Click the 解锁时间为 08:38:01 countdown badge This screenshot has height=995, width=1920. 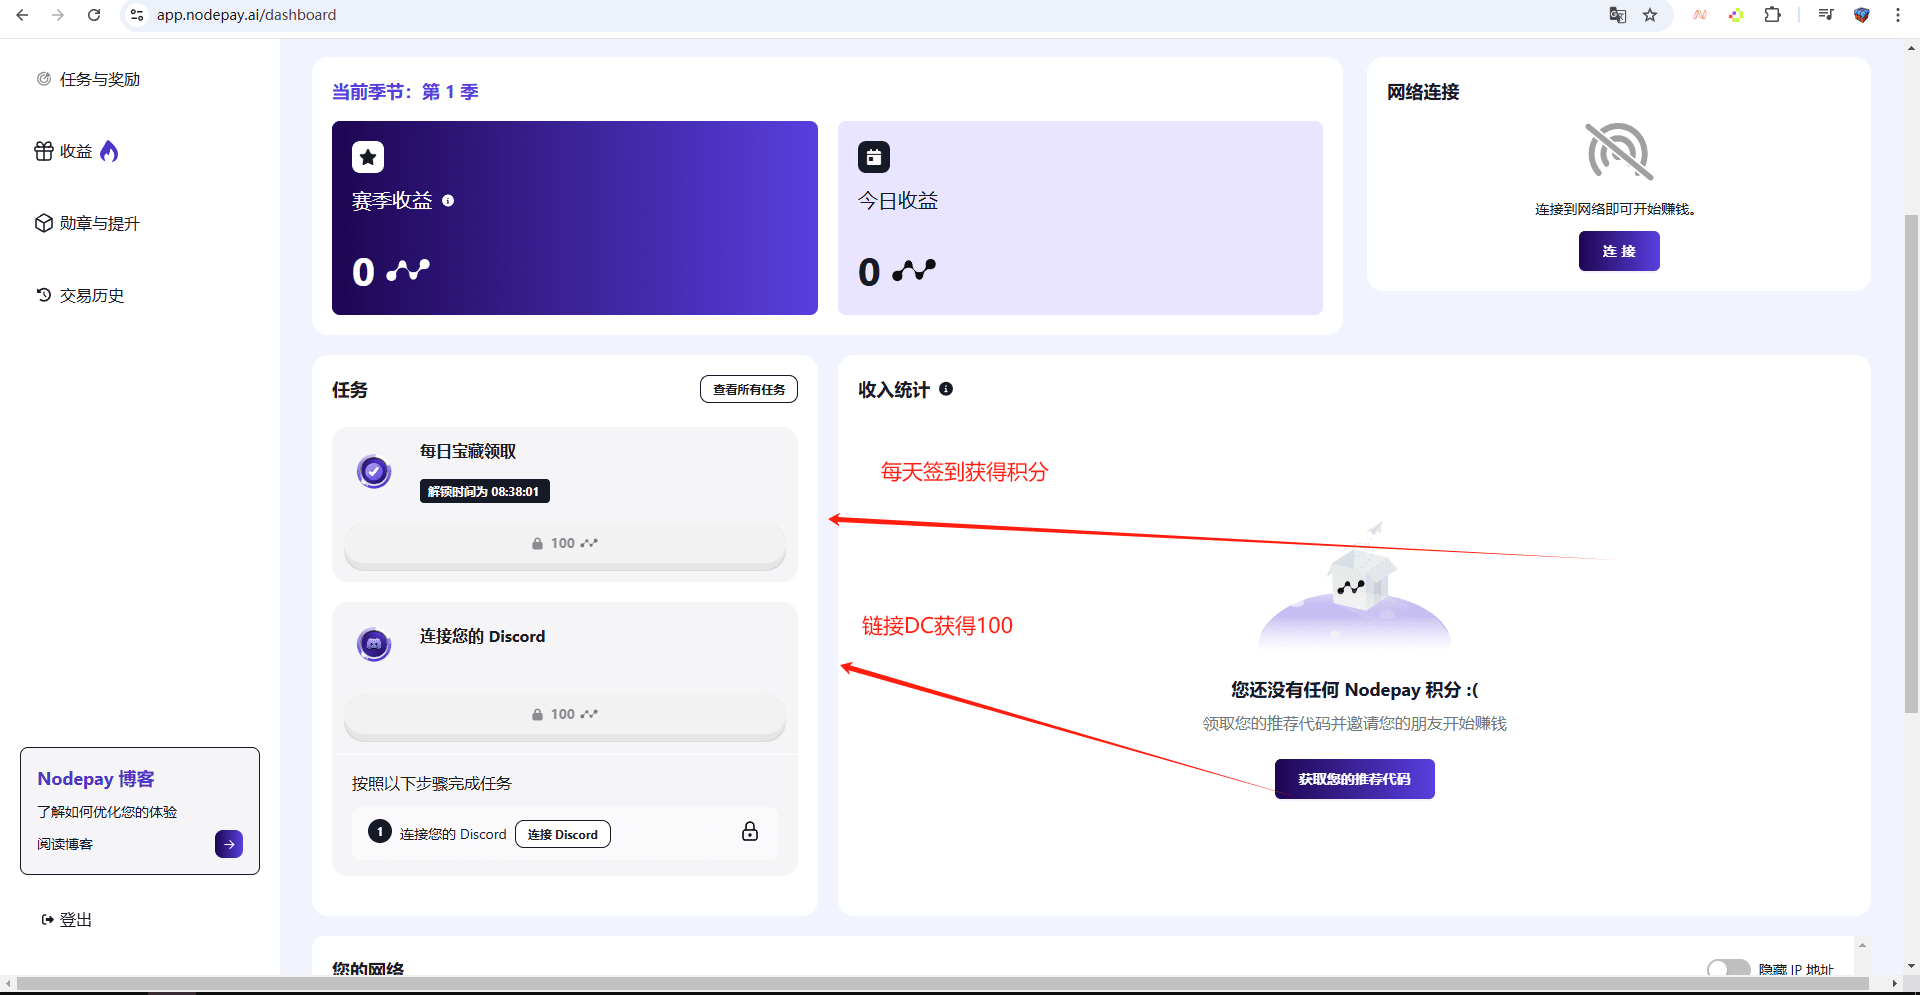coord(484,491)
